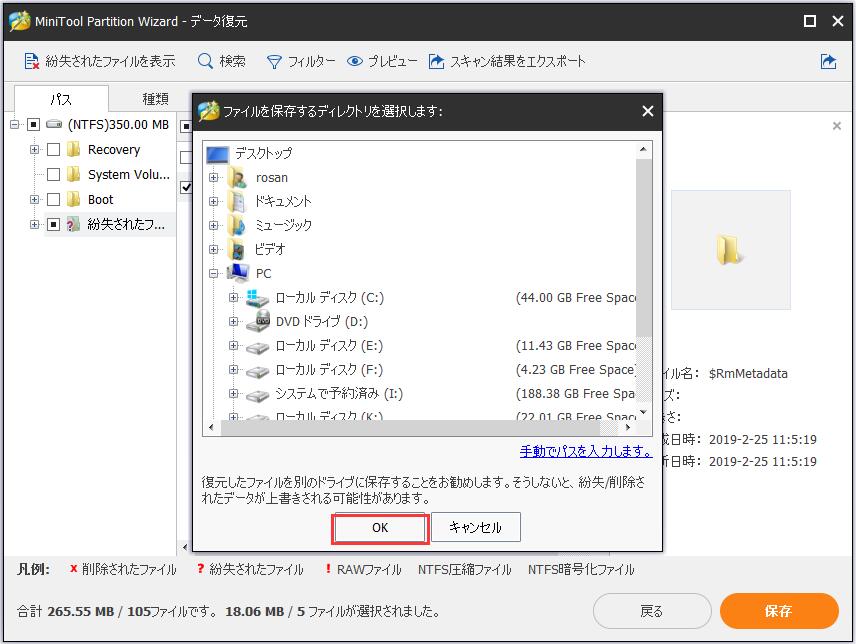This screenshot has width=856, height=644.
Task: Click the export icon at top right
Action: 828,60
